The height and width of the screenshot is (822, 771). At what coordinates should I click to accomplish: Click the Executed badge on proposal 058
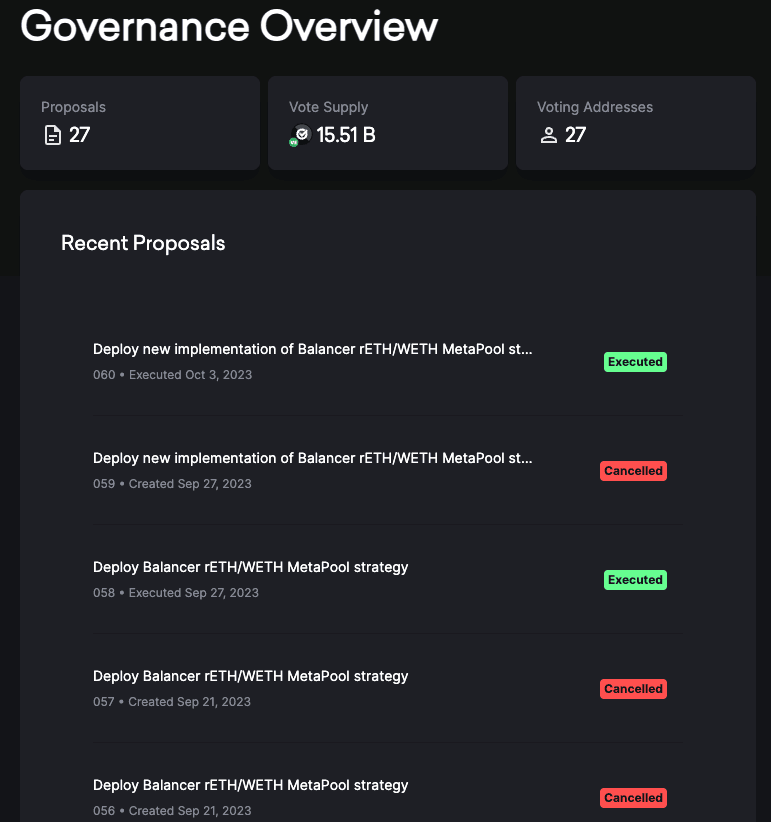(634, 580)
